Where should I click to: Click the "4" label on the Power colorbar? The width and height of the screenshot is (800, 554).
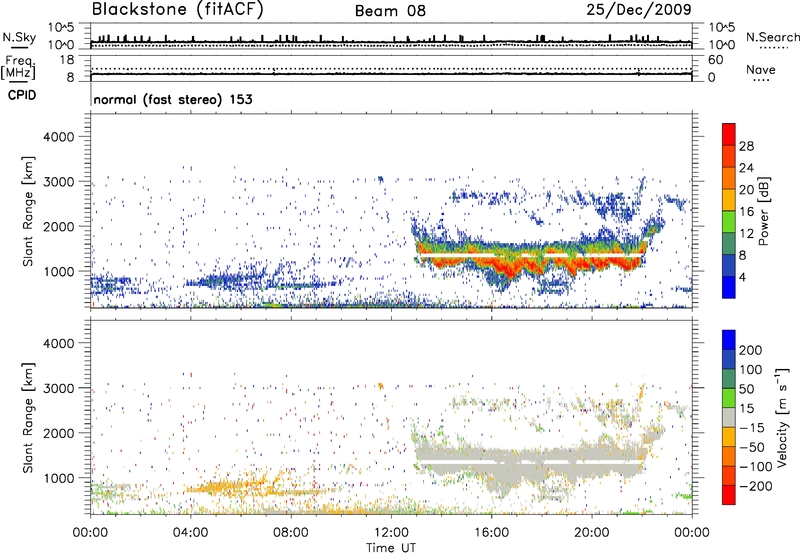[x=742, y=277]
